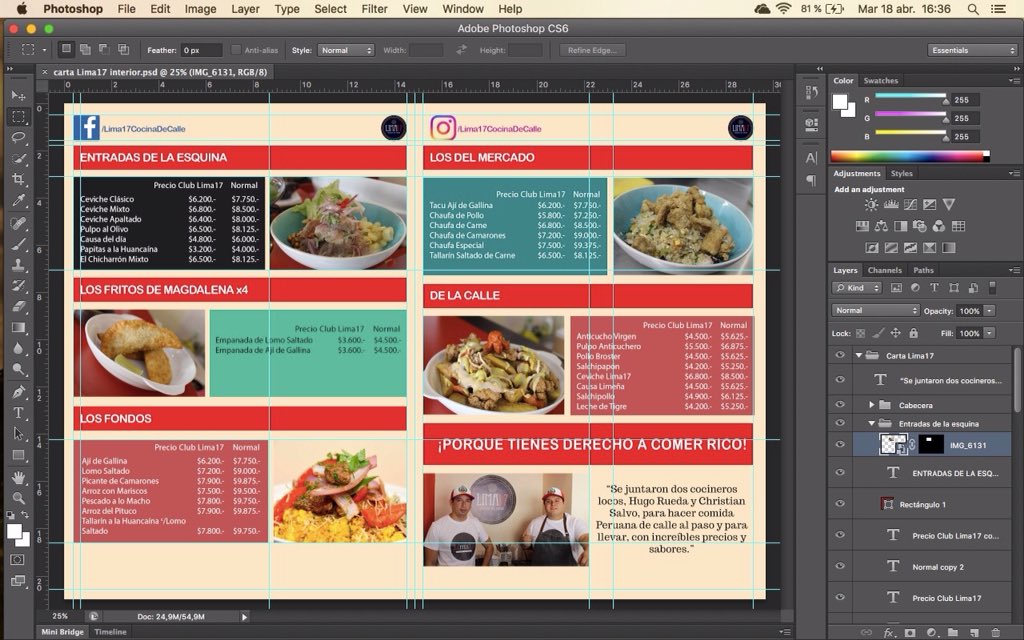
Task: Open the Fill slider dropdown
Action: click(990, 333)
